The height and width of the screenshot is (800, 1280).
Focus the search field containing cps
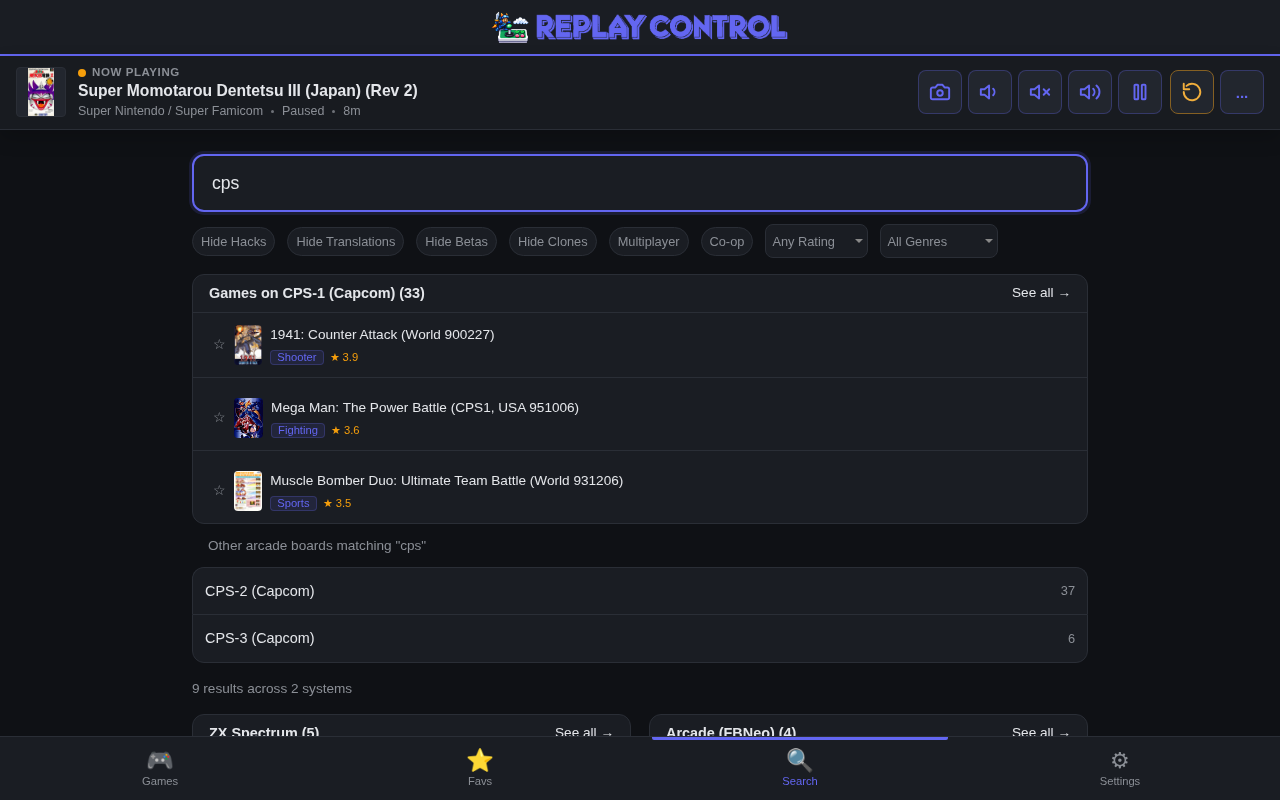(x=640, y=183)
